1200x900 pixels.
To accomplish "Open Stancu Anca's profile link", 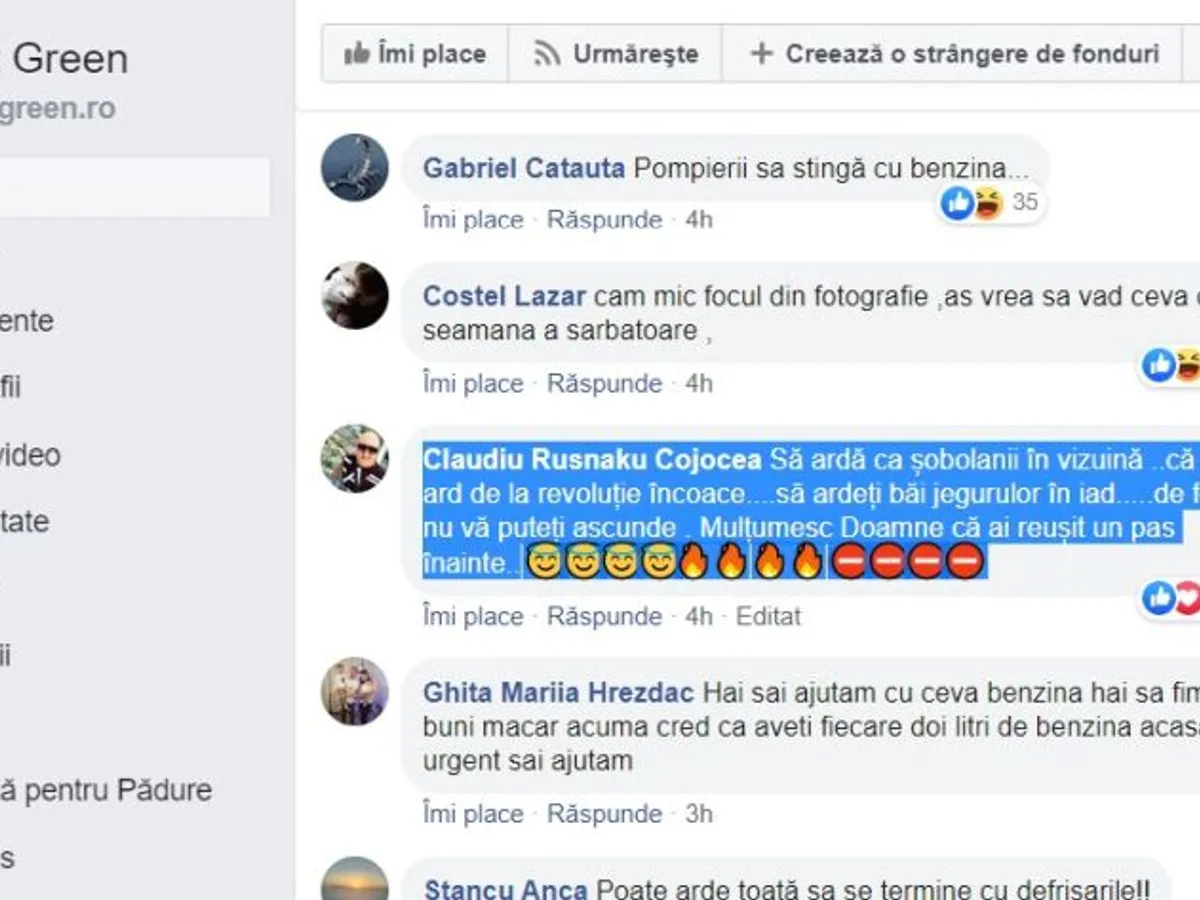I will (x=506, y=889).
